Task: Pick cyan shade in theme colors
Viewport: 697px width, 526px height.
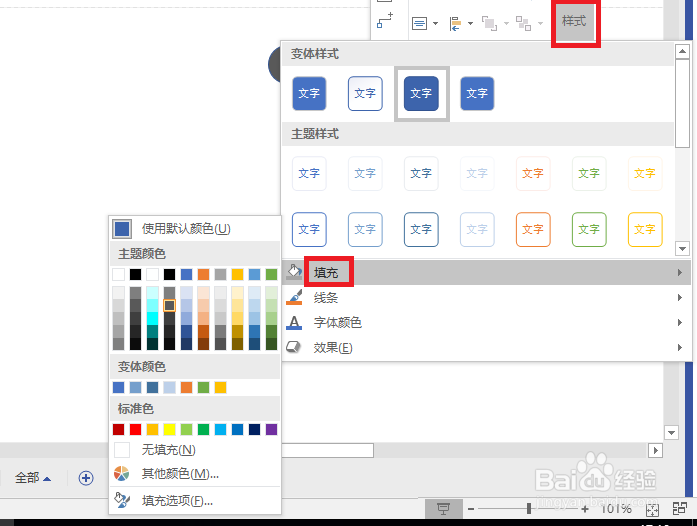Action: point(152,318)
